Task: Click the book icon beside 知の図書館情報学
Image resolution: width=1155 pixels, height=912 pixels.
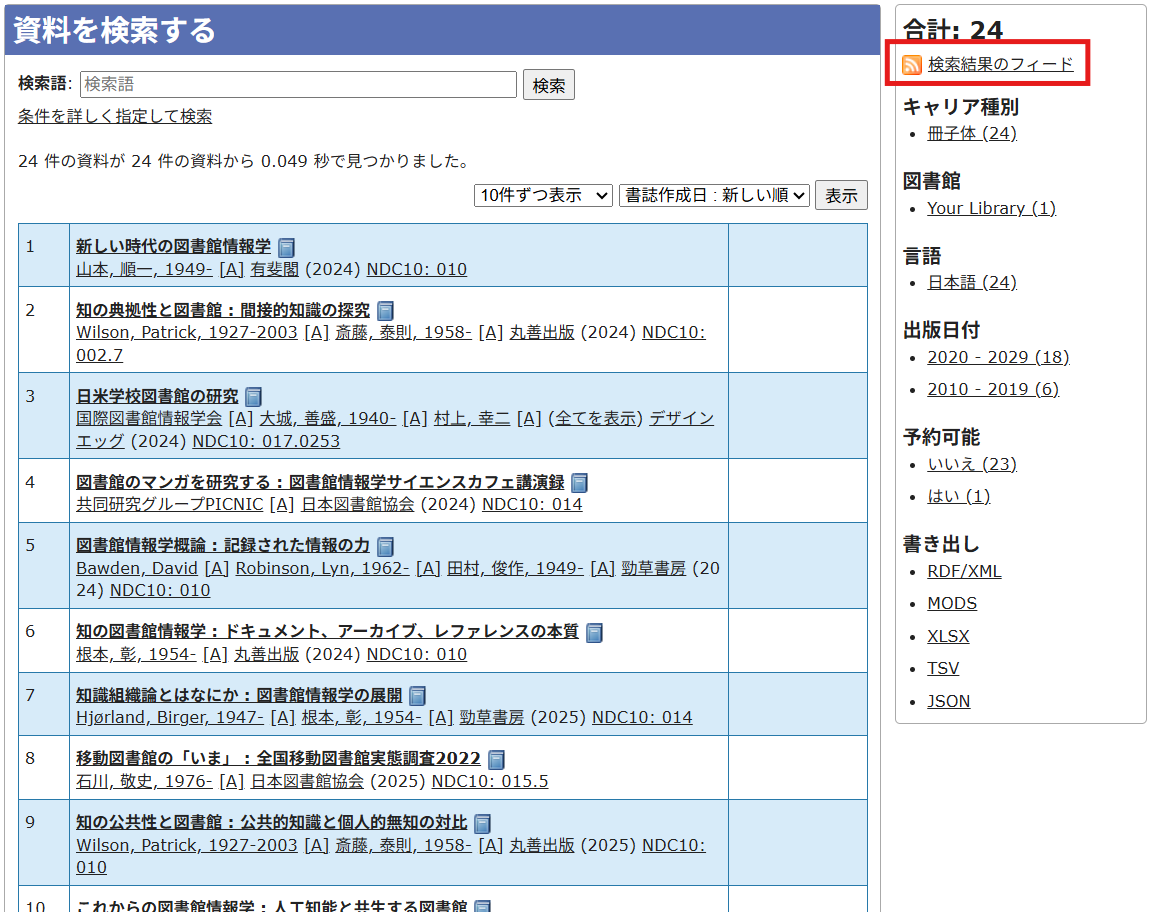Action: pyautogui.click(x=595, y=631)
